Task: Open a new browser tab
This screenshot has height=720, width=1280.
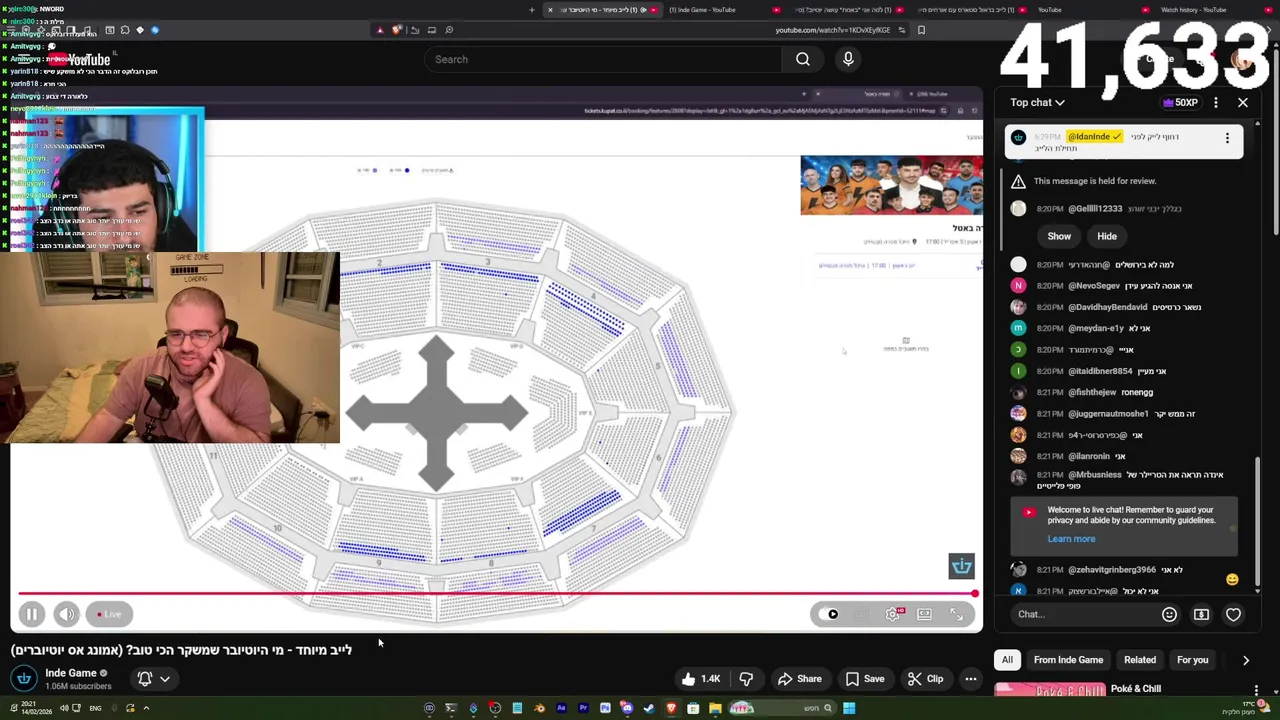Action: (532, 10)
